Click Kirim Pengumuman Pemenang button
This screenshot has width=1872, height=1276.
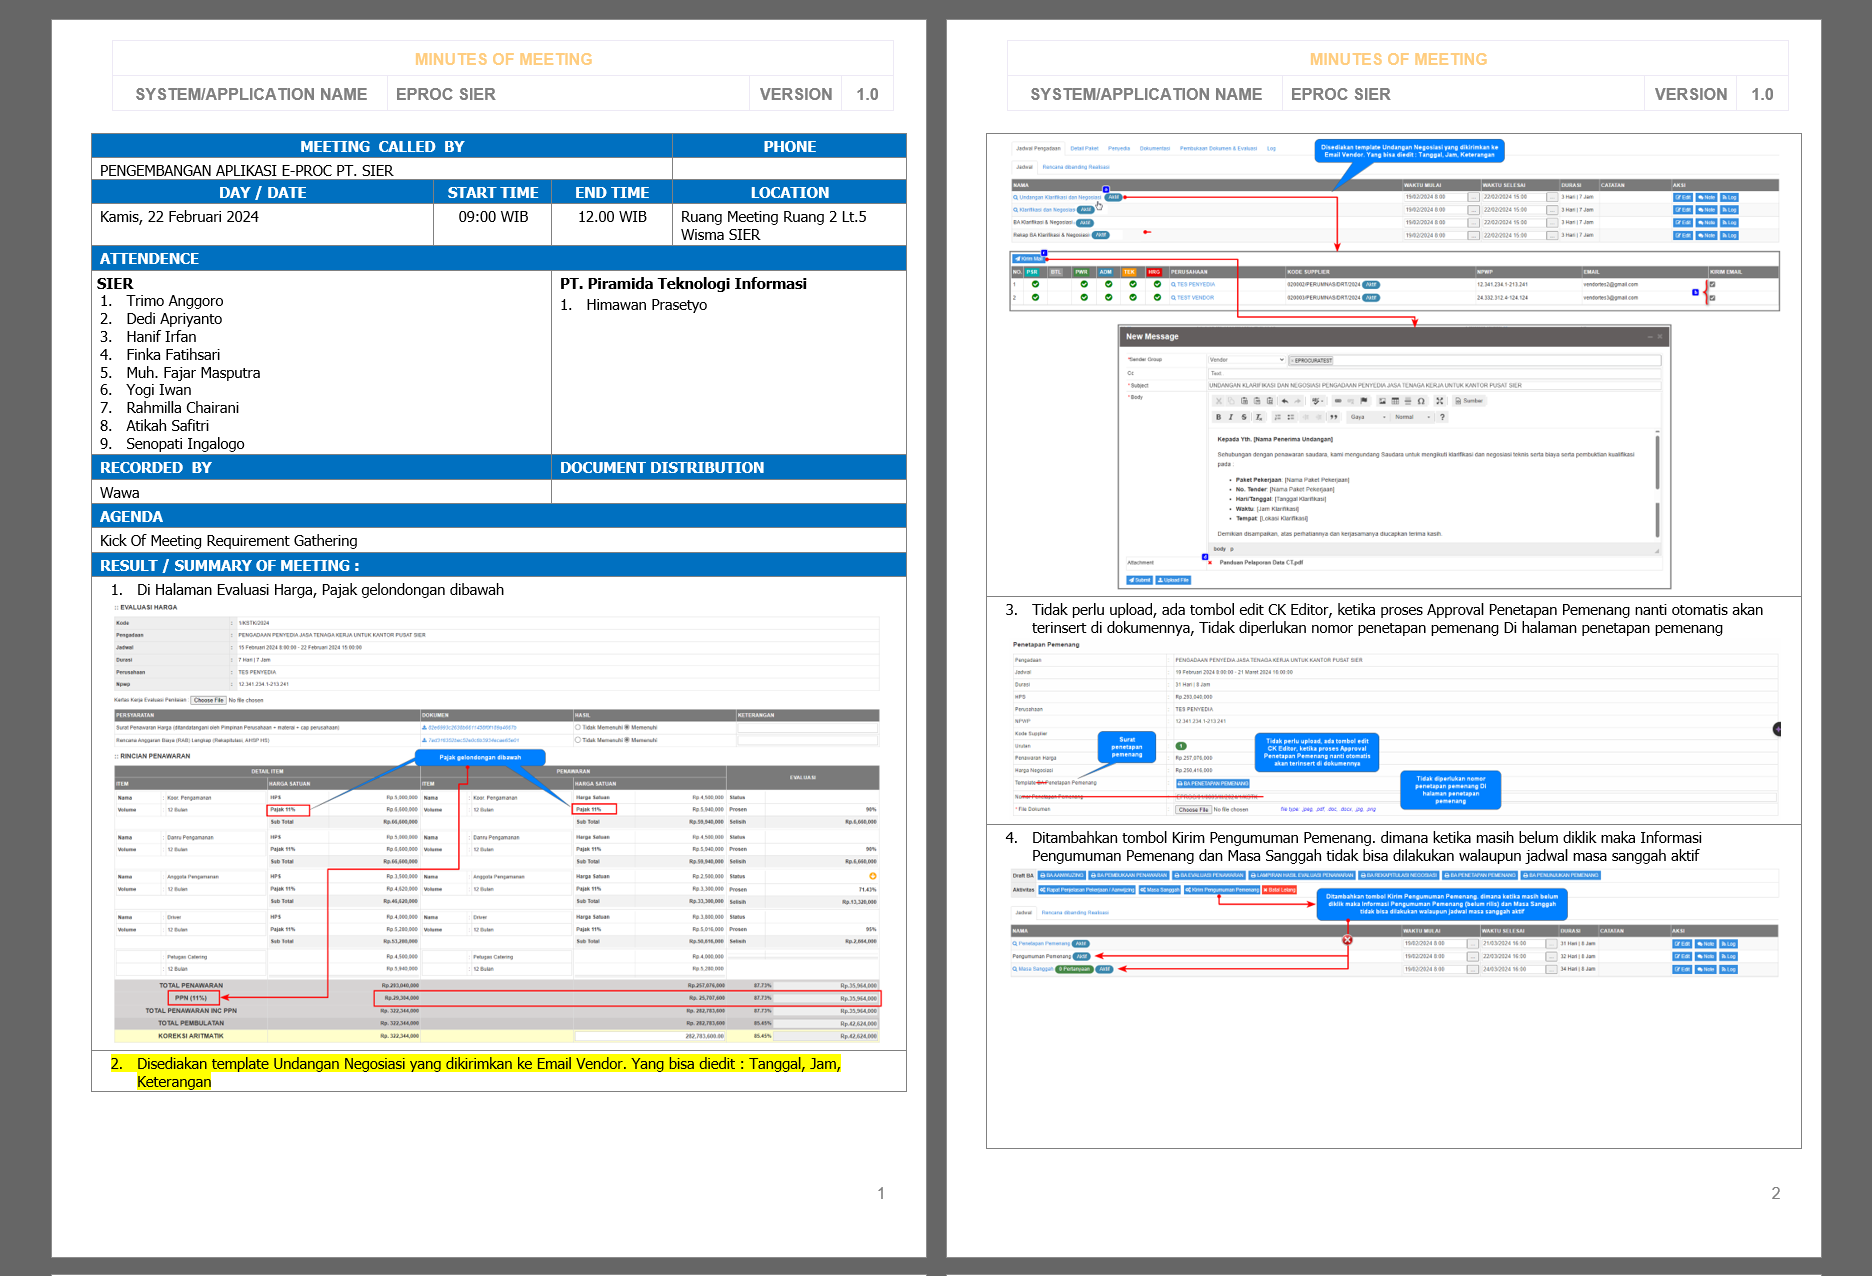(1222, 889)
